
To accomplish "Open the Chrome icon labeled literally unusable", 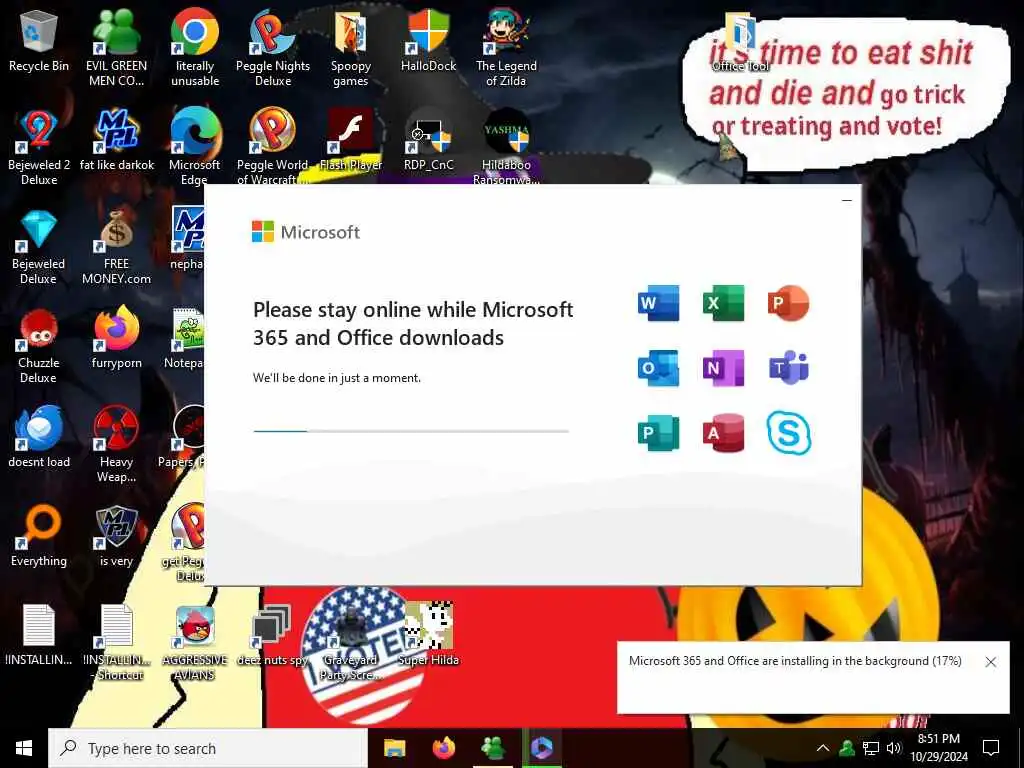I will click(195, 48).
